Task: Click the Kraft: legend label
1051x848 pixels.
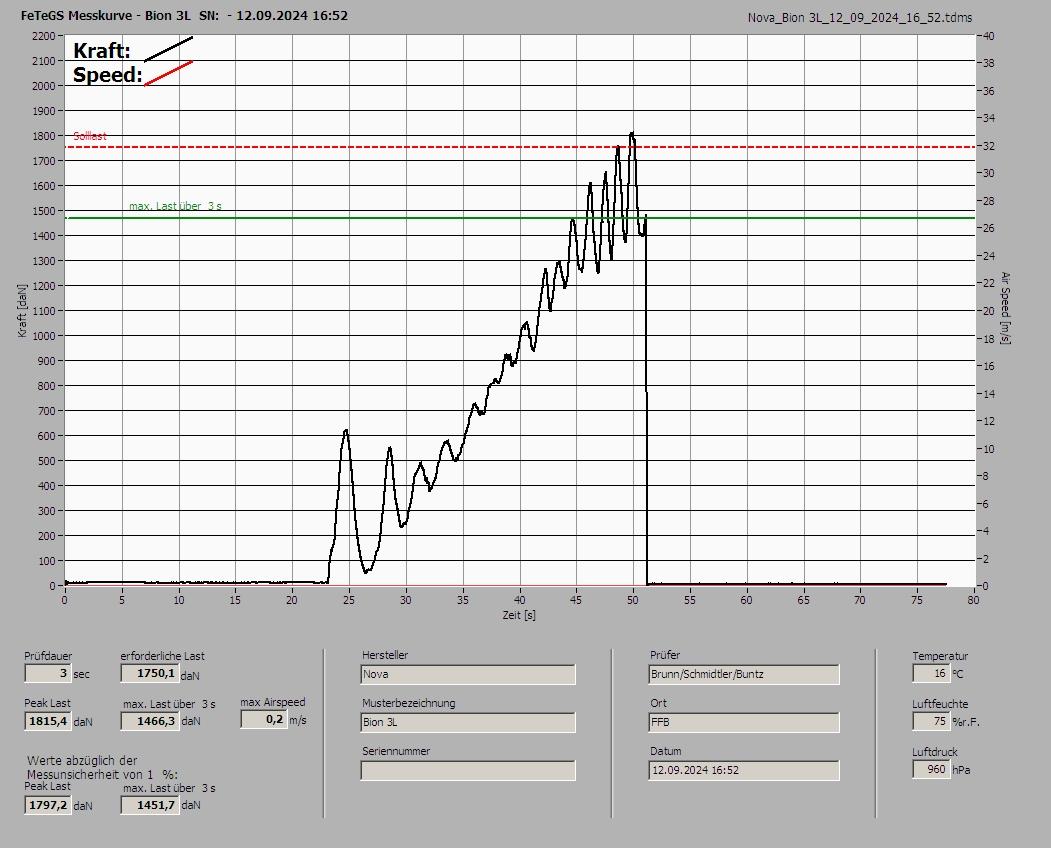Action: click(101, 50)
